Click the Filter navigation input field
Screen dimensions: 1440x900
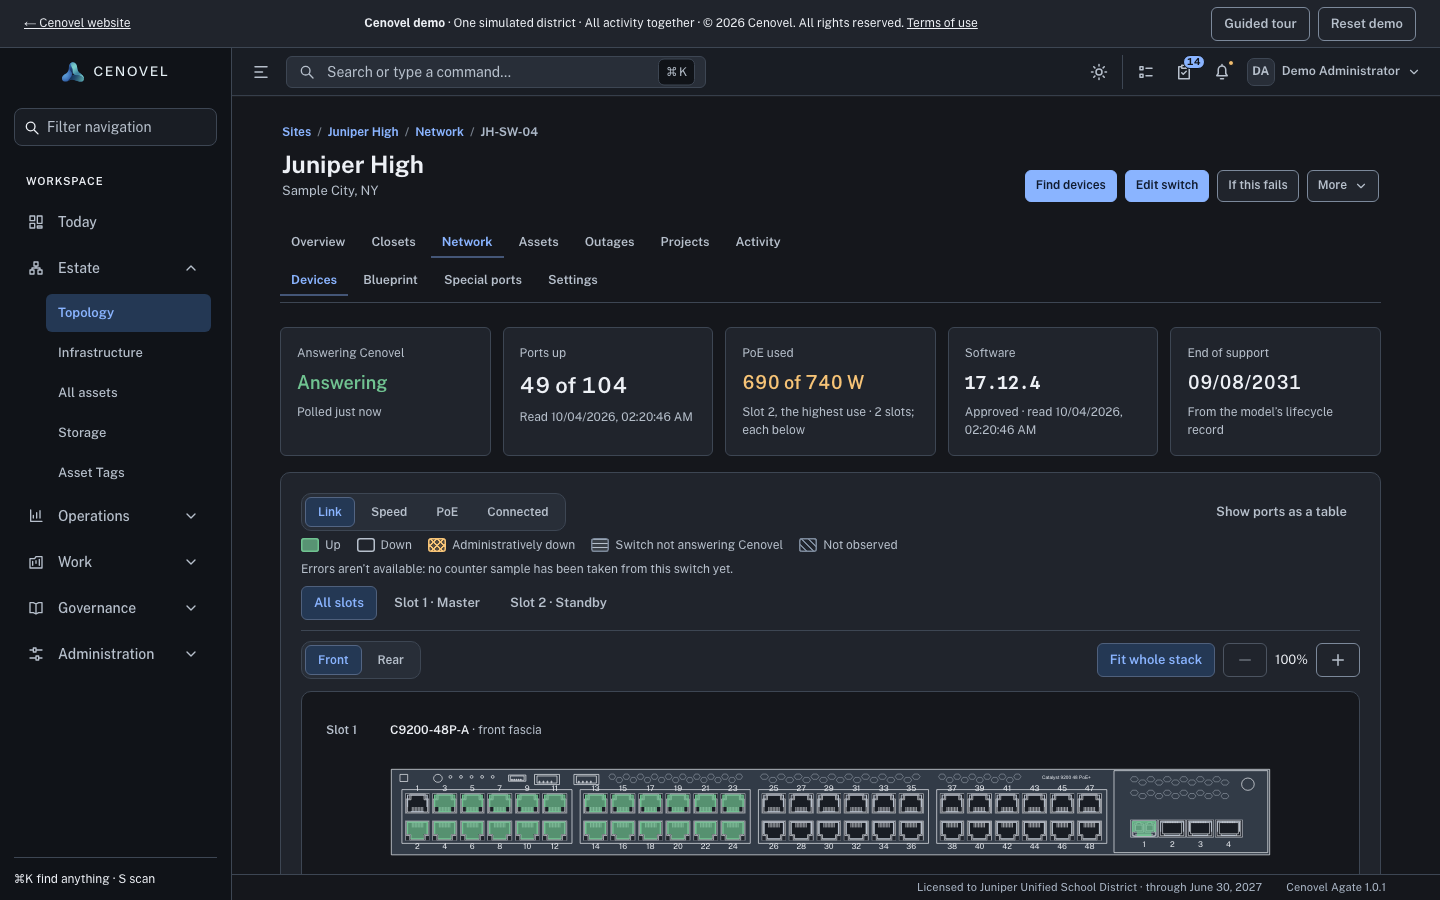coord(115,127)
